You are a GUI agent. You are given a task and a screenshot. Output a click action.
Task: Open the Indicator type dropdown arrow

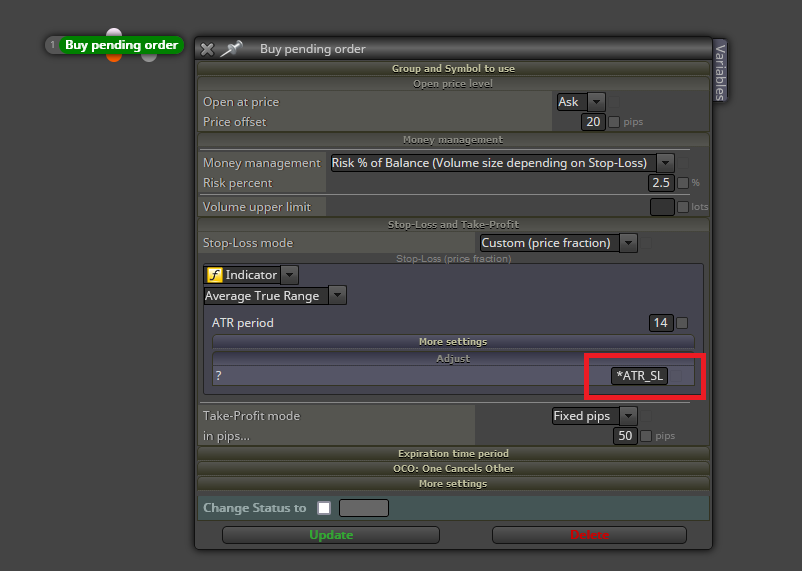[x=289, y=275]
